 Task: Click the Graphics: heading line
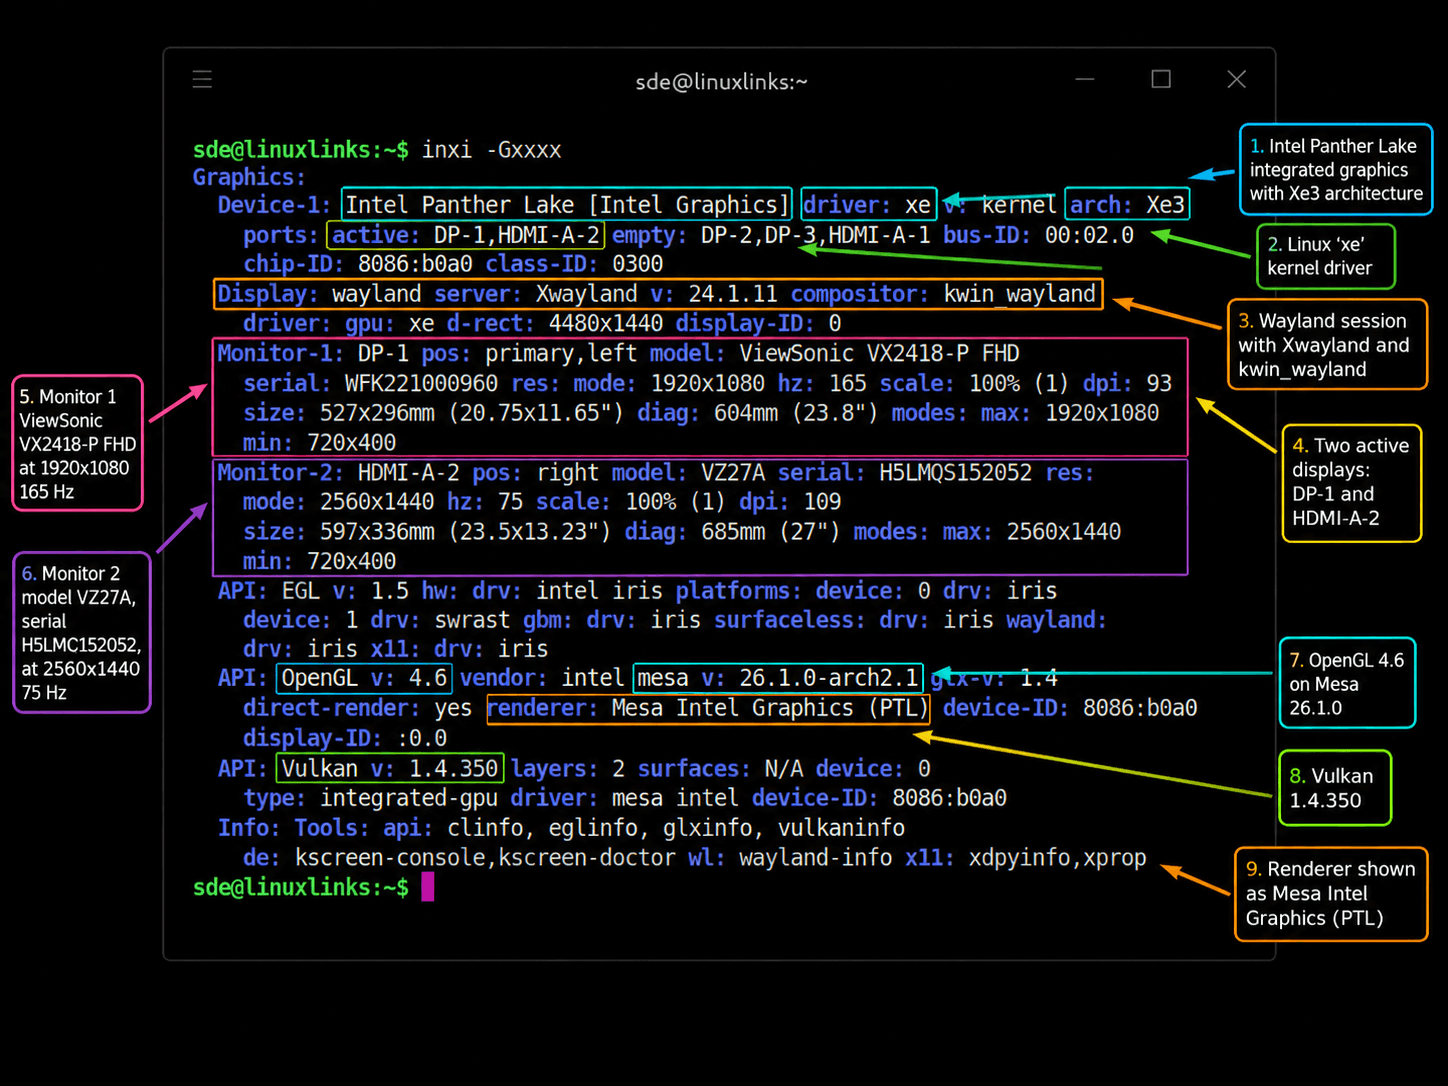point(249,177)
